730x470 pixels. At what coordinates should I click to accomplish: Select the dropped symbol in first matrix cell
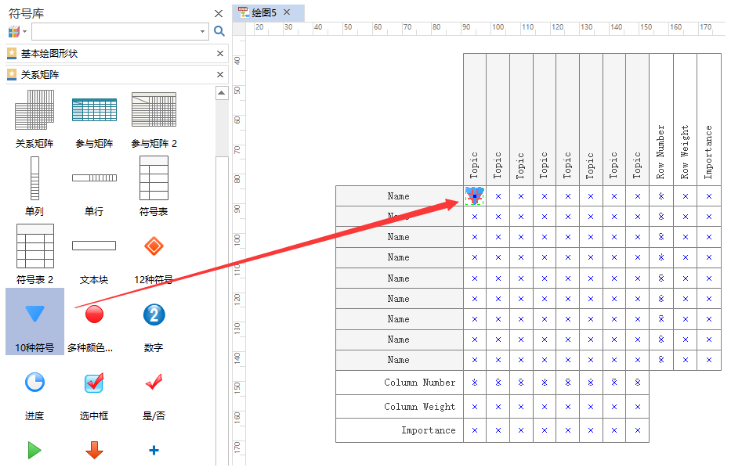click(x=474, y=196)
